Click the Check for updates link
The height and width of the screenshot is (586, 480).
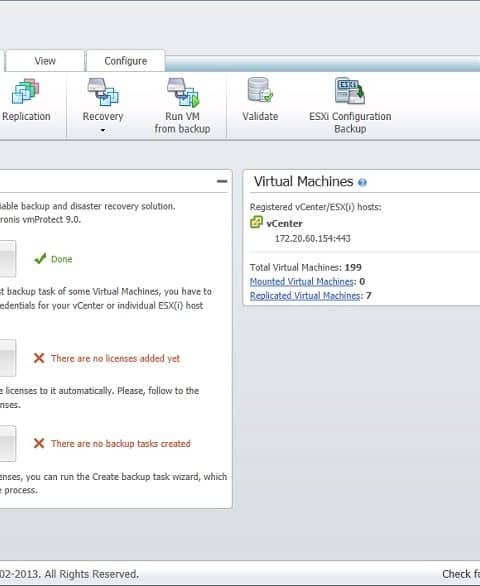coord(461,574)
